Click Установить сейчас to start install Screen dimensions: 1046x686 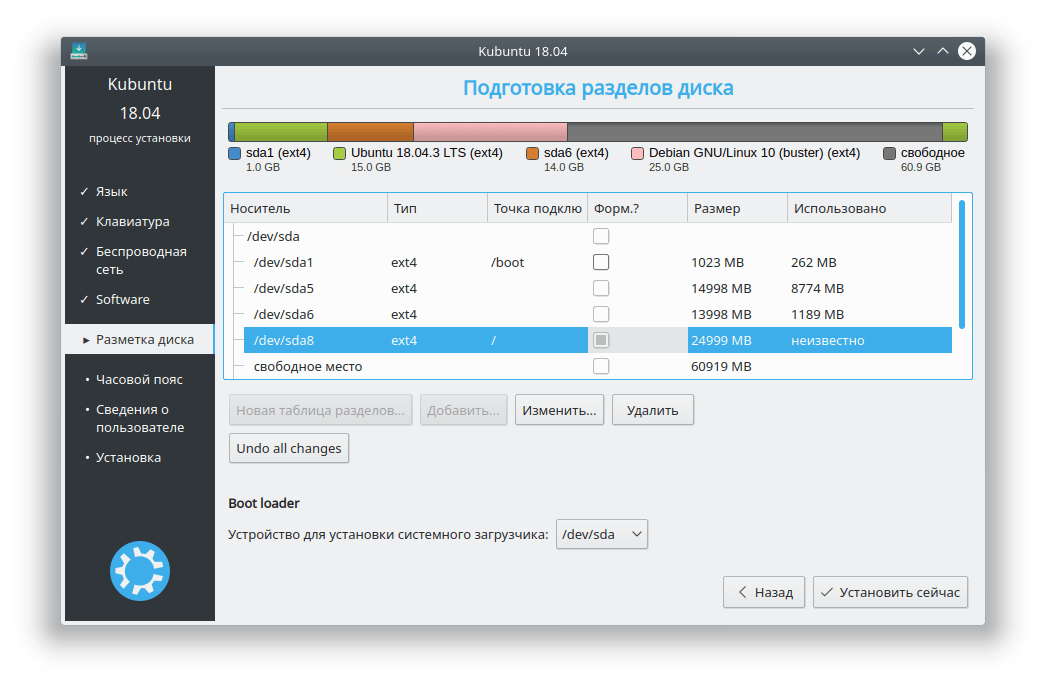(x=890, y=592)
